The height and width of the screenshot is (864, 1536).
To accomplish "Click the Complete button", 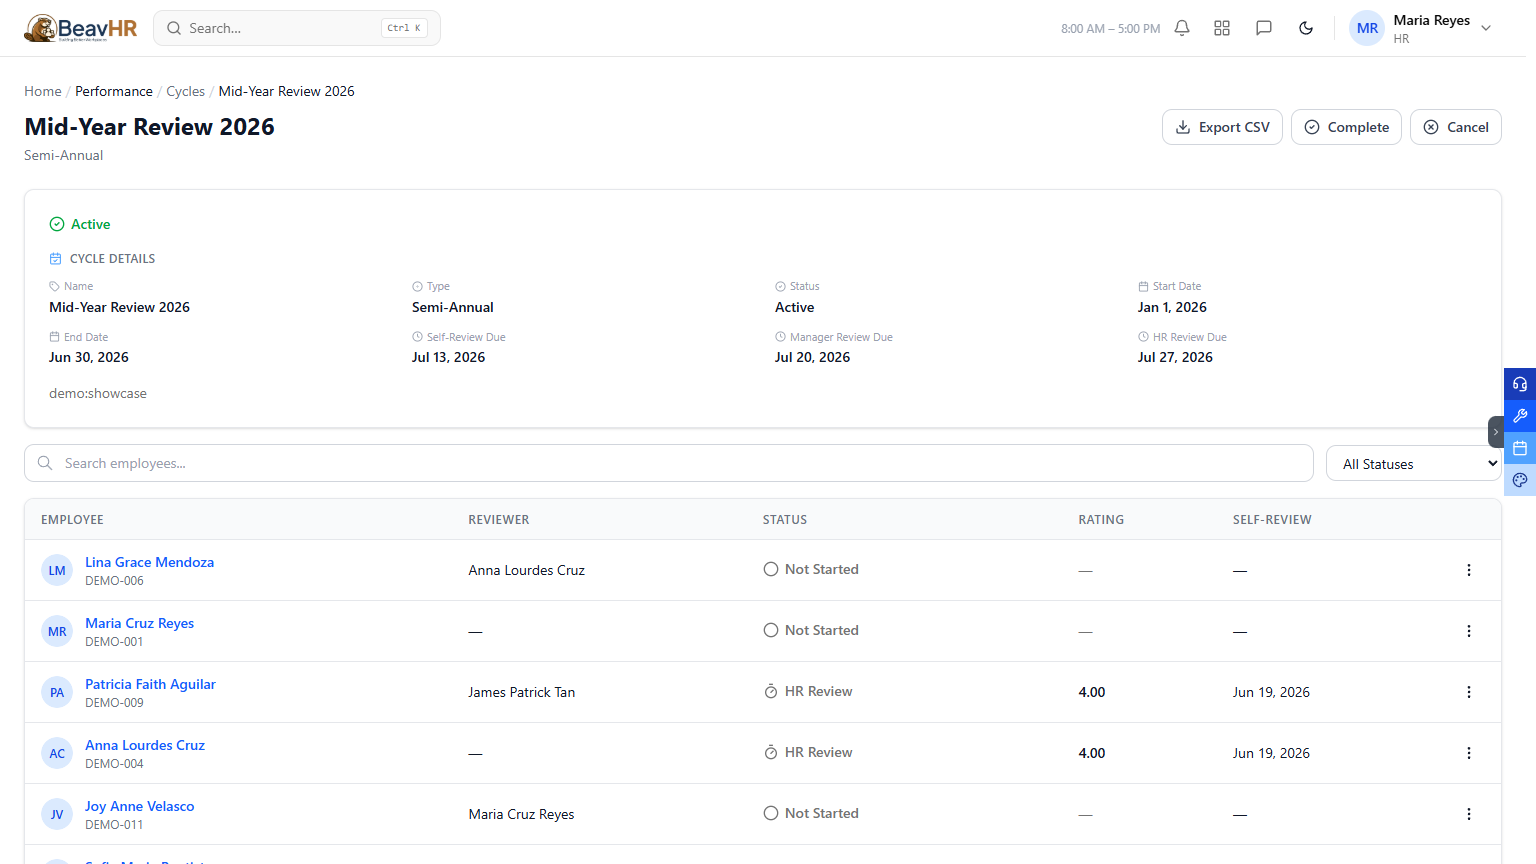I will pyautogui.click(x=1346, y=127).
